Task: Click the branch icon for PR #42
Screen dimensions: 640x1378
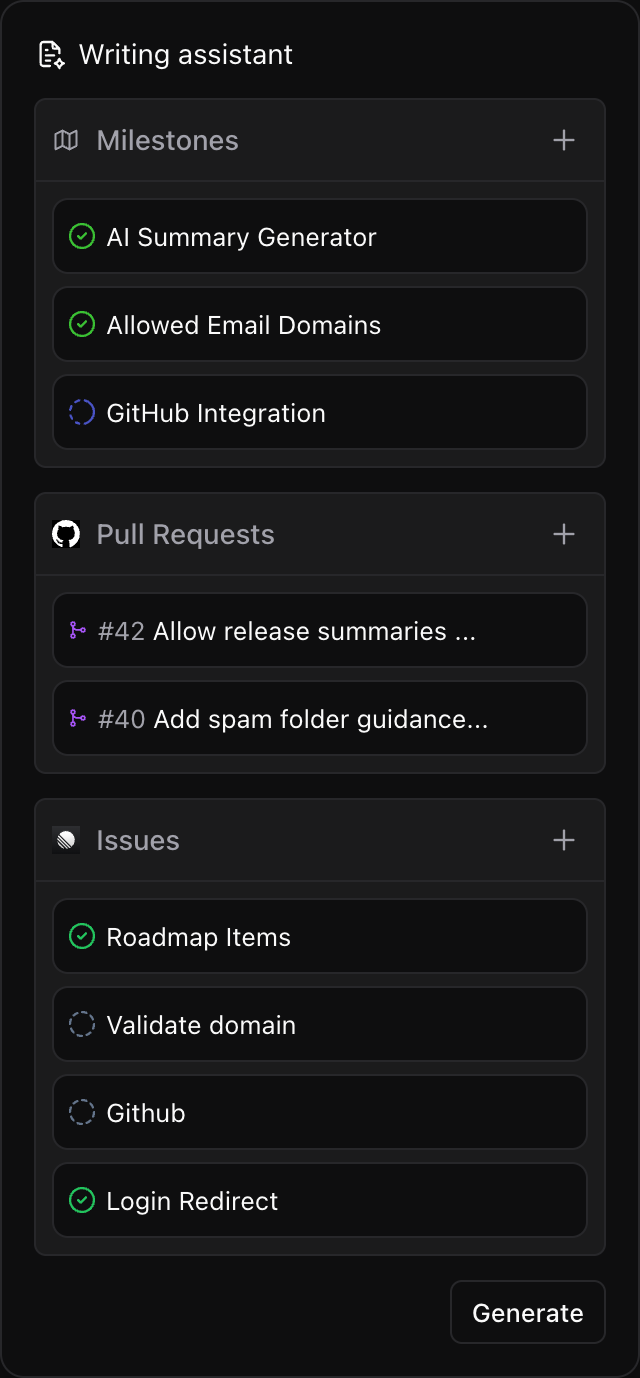Action: click(77, 631)
